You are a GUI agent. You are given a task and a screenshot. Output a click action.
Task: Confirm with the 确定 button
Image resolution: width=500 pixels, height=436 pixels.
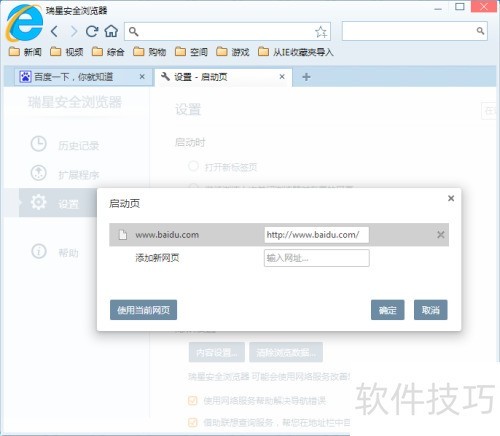388,310
